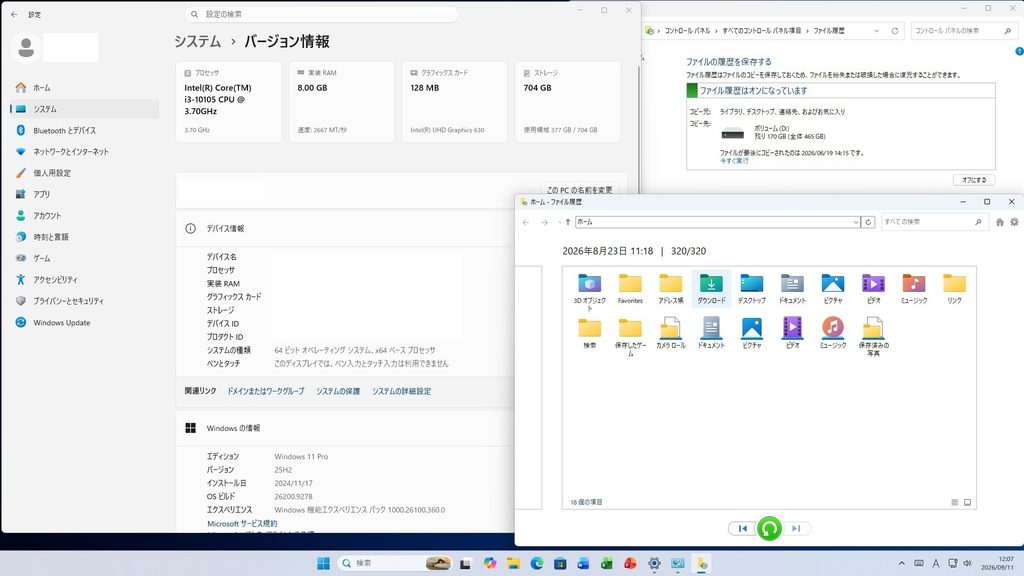Open the デスクトップ folder
Viewport: 1024px width, 576px height.
pyautogui.click(x=752, y=289)
